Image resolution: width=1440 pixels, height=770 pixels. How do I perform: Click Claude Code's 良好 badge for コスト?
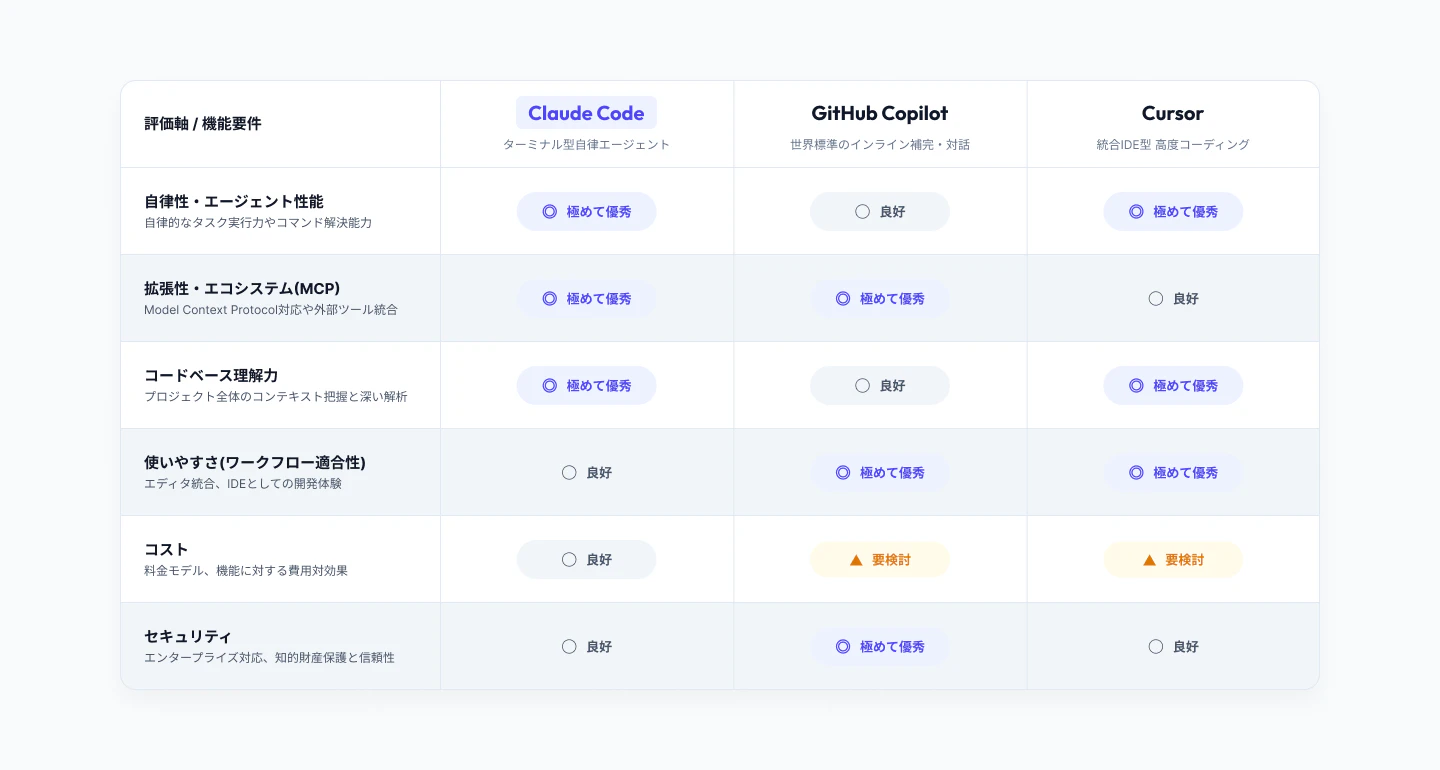(586, 560)
